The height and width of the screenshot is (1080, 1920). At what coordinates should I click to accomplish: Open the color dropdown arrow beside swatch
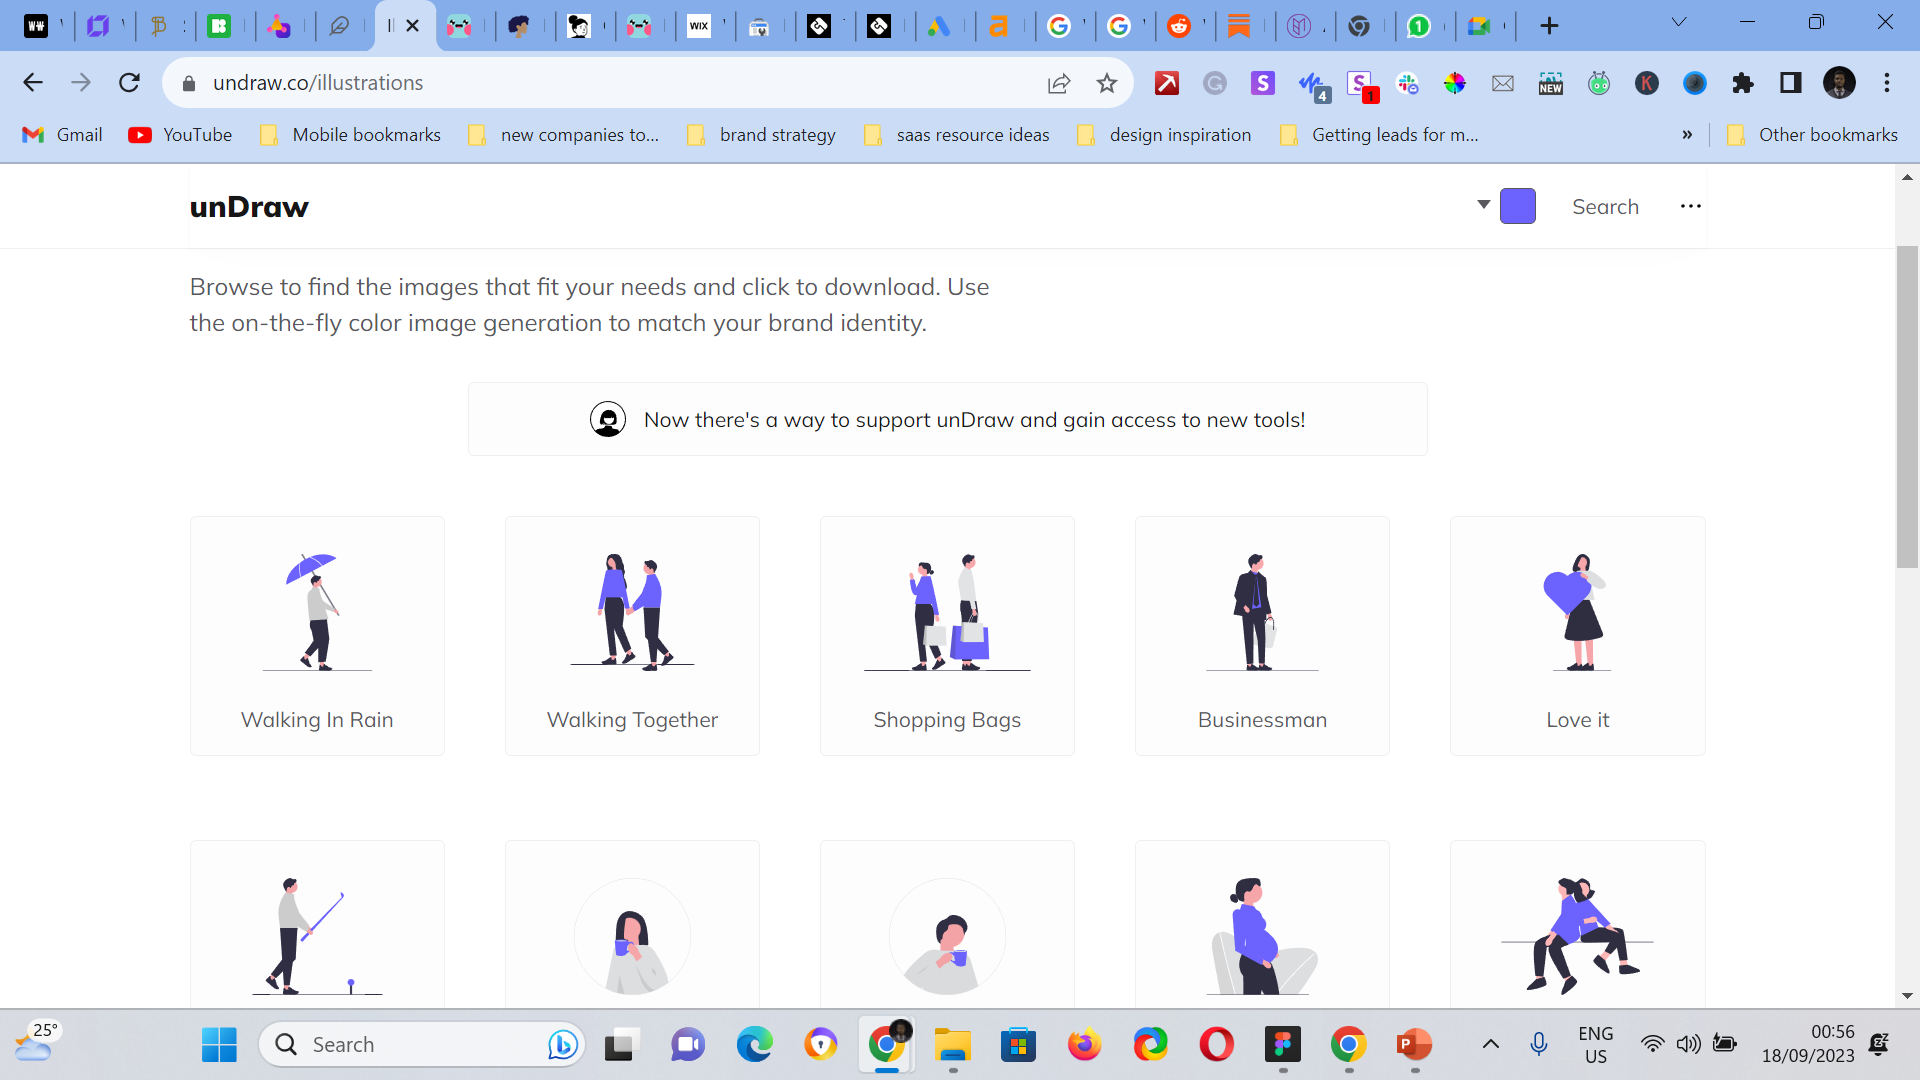(x=1483, y=204)
